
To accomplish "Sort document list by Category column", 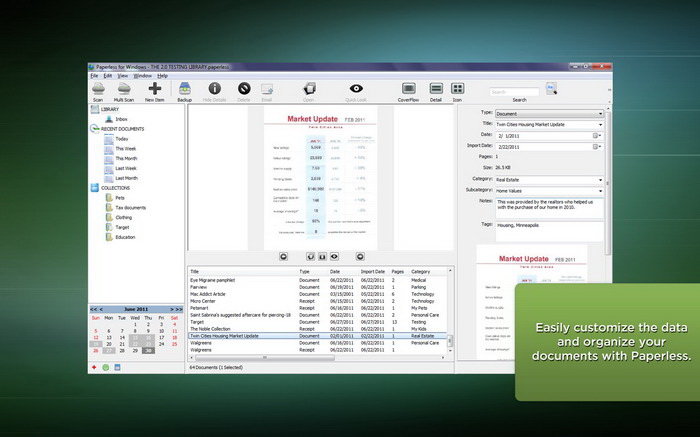I will click(x=428, y=271).
